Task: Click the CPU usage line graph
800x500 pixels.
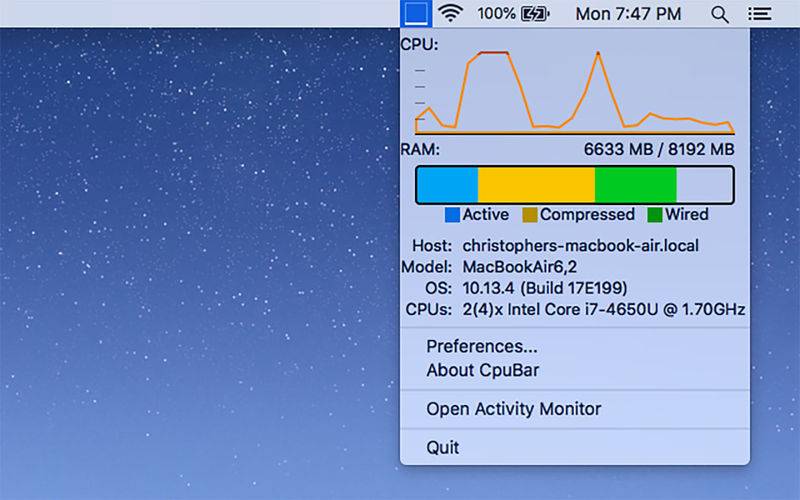Action: coord(575,92)
